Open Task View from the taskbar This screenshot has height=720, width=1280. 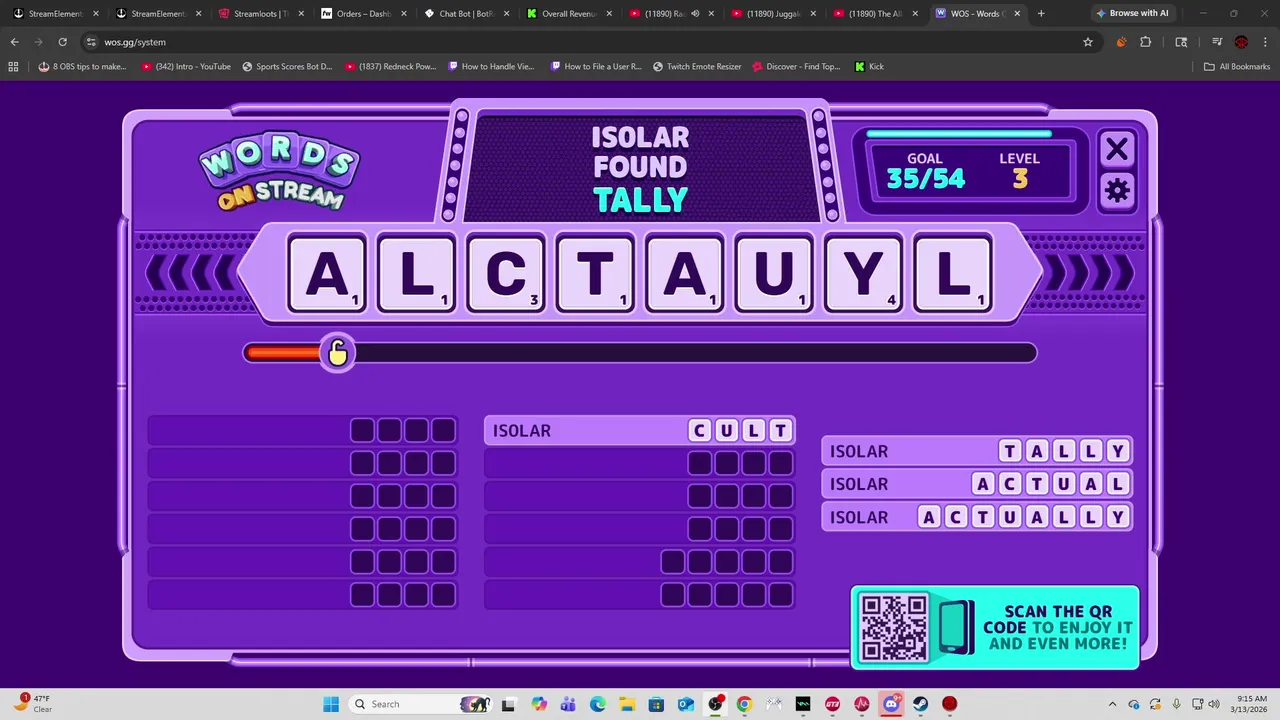[x=508, y=704]
